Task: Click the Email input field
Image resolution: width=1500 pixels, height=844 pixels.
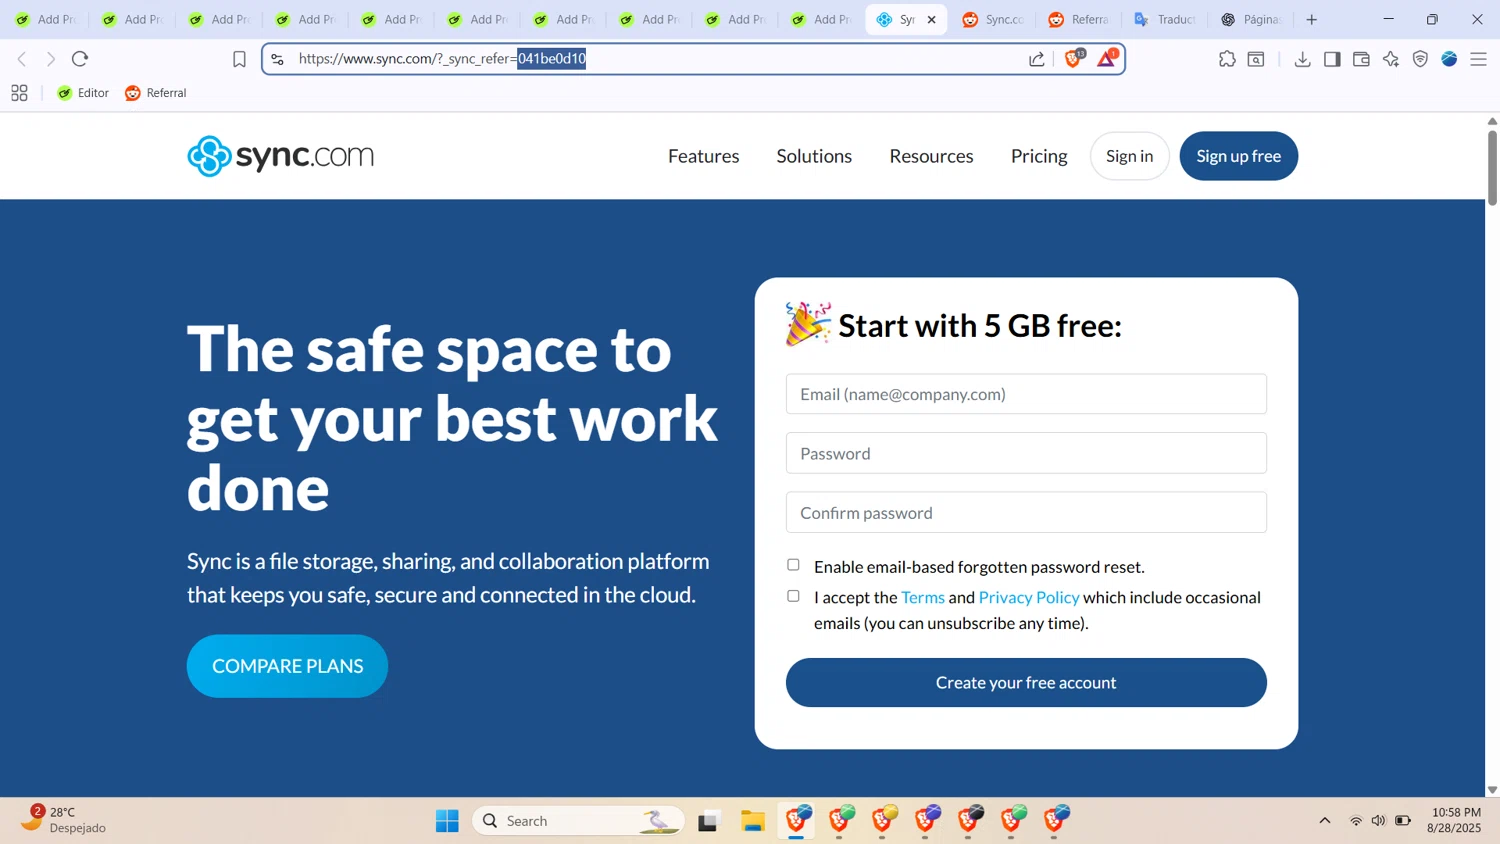Action: pyautogui.click(x=1026, y=394)
